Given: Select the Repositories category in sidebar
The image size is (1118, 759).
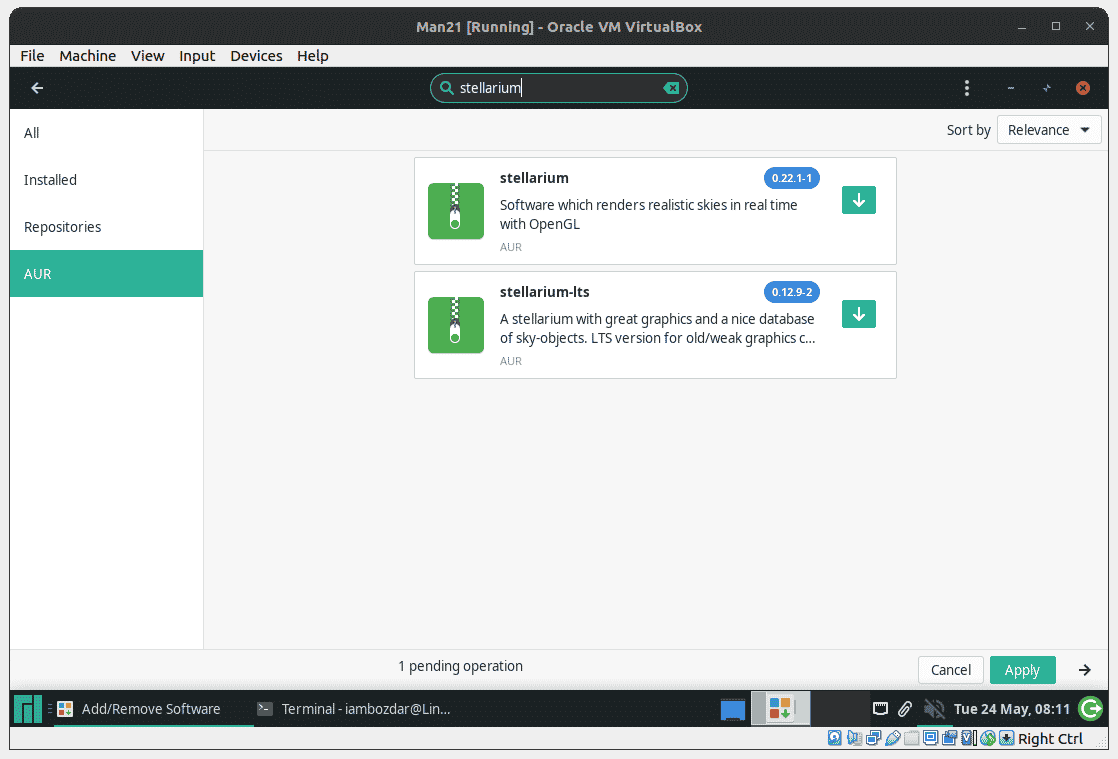Looking at the screenshot, I should click(106, 227).
